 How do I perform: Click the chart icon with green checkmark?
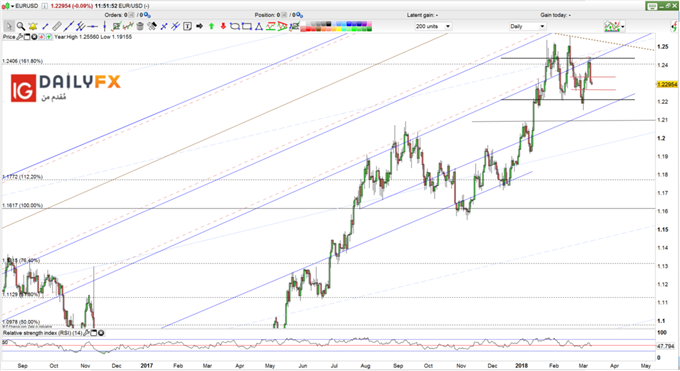(x=117, y=26)
